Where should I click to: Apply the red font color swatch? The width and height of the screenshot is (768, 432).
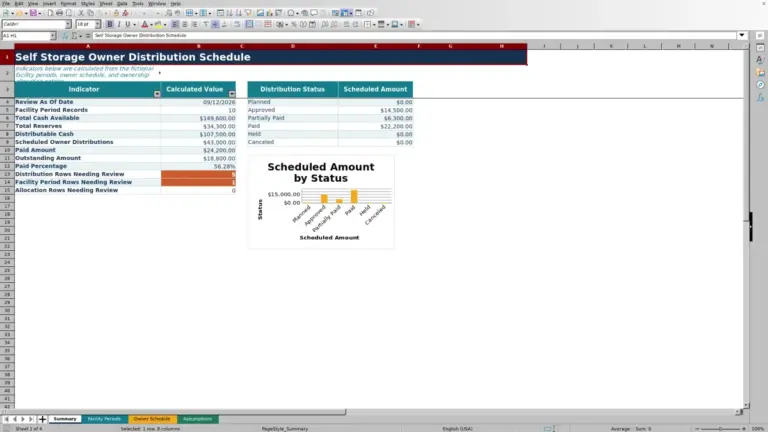144,24
